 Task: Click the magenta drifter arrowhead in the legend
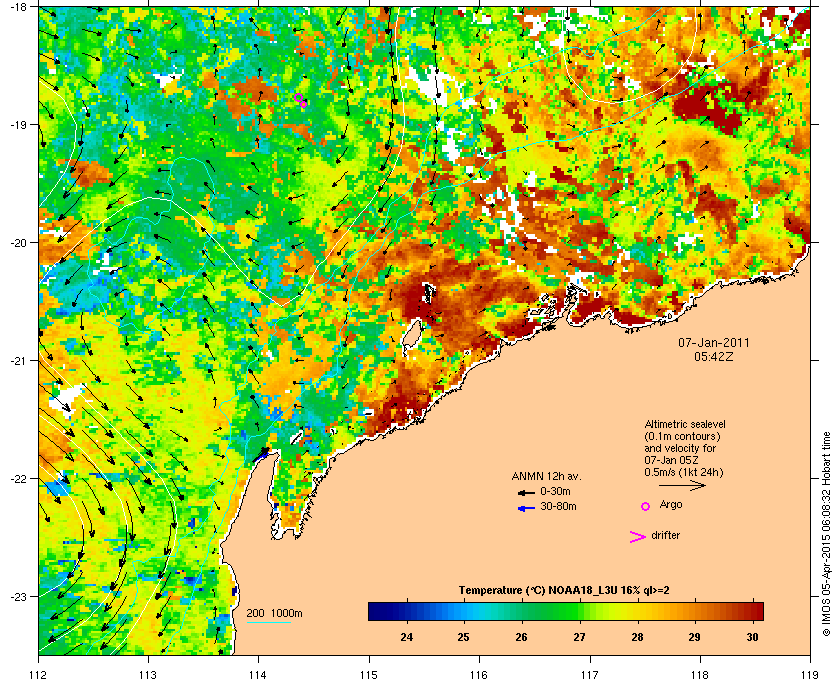coord(638,537)
